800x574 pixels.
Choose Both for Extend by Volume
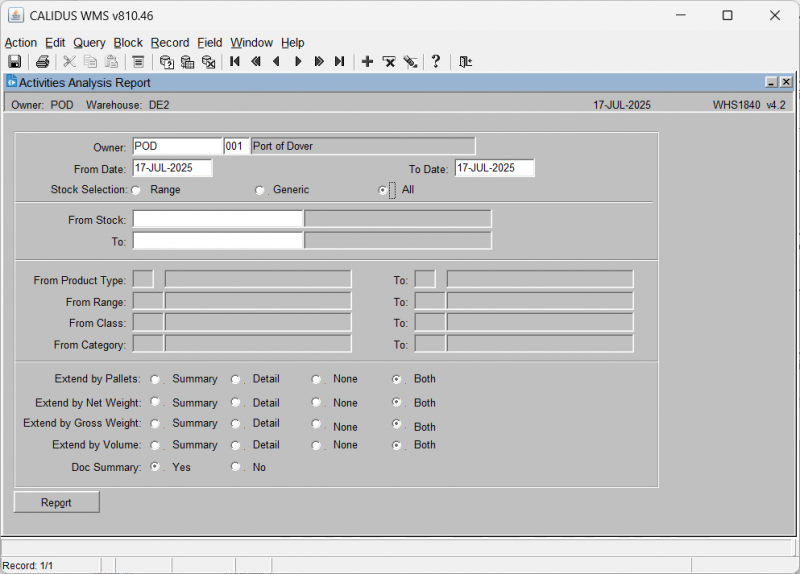(396, 445)
